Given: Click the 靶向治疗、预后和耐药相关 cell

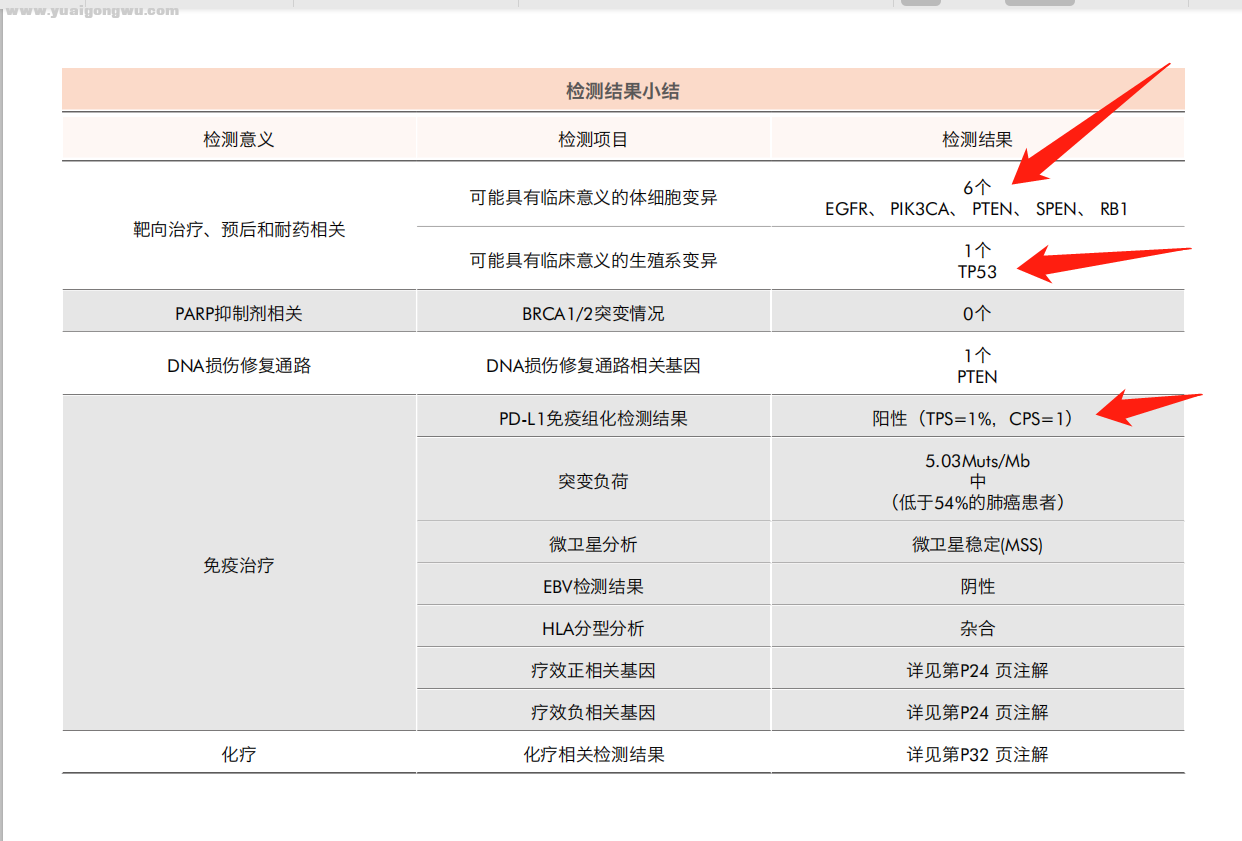Looking at the screenshot, I should click(239, 230).
